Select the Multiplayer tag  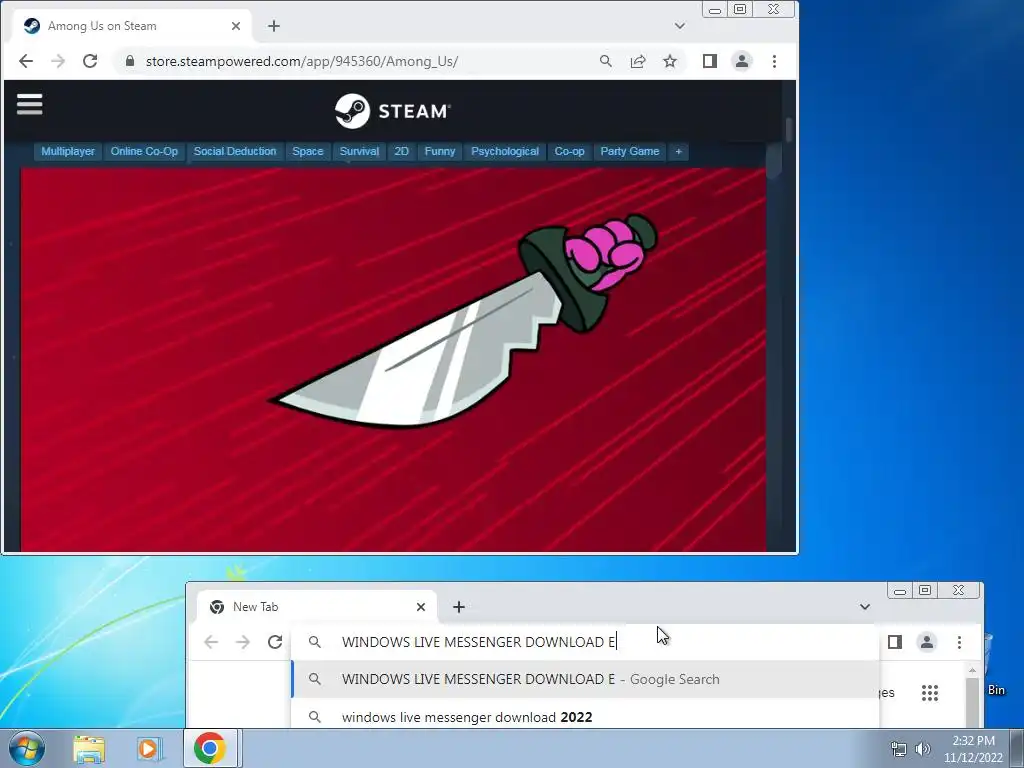[x=68, y=152]
